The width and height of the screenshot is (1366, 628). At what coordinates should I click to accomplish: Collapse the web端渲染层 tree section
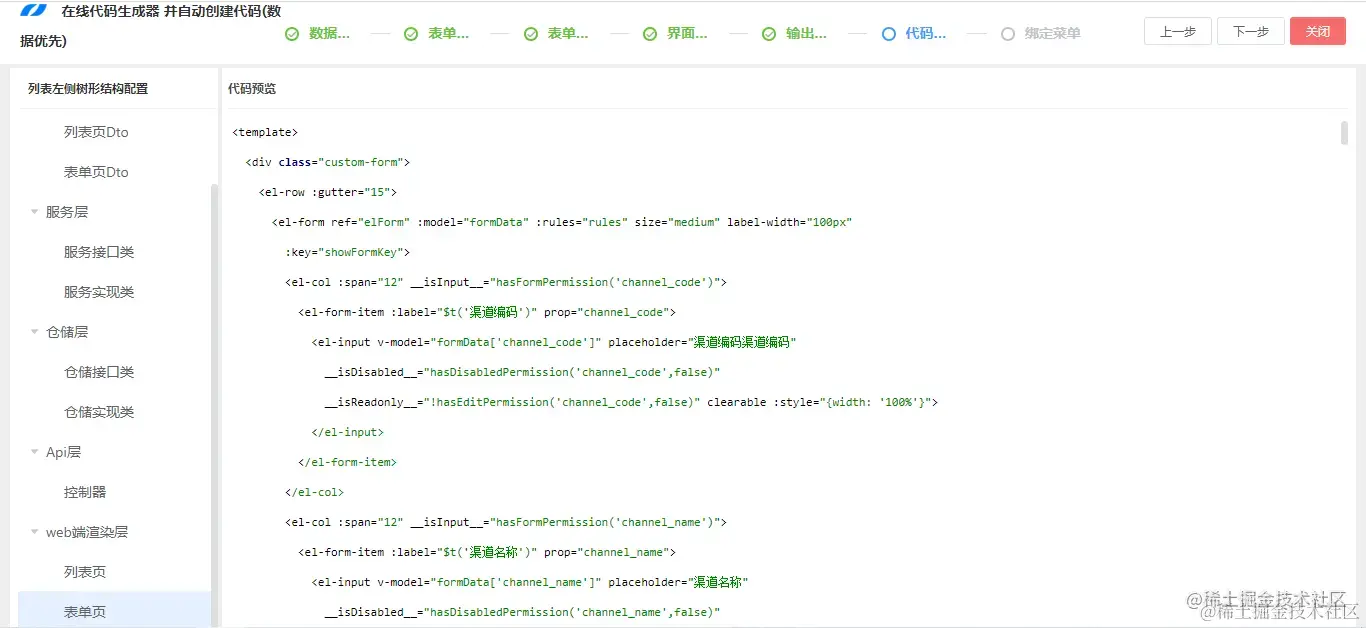coord(34,531)
